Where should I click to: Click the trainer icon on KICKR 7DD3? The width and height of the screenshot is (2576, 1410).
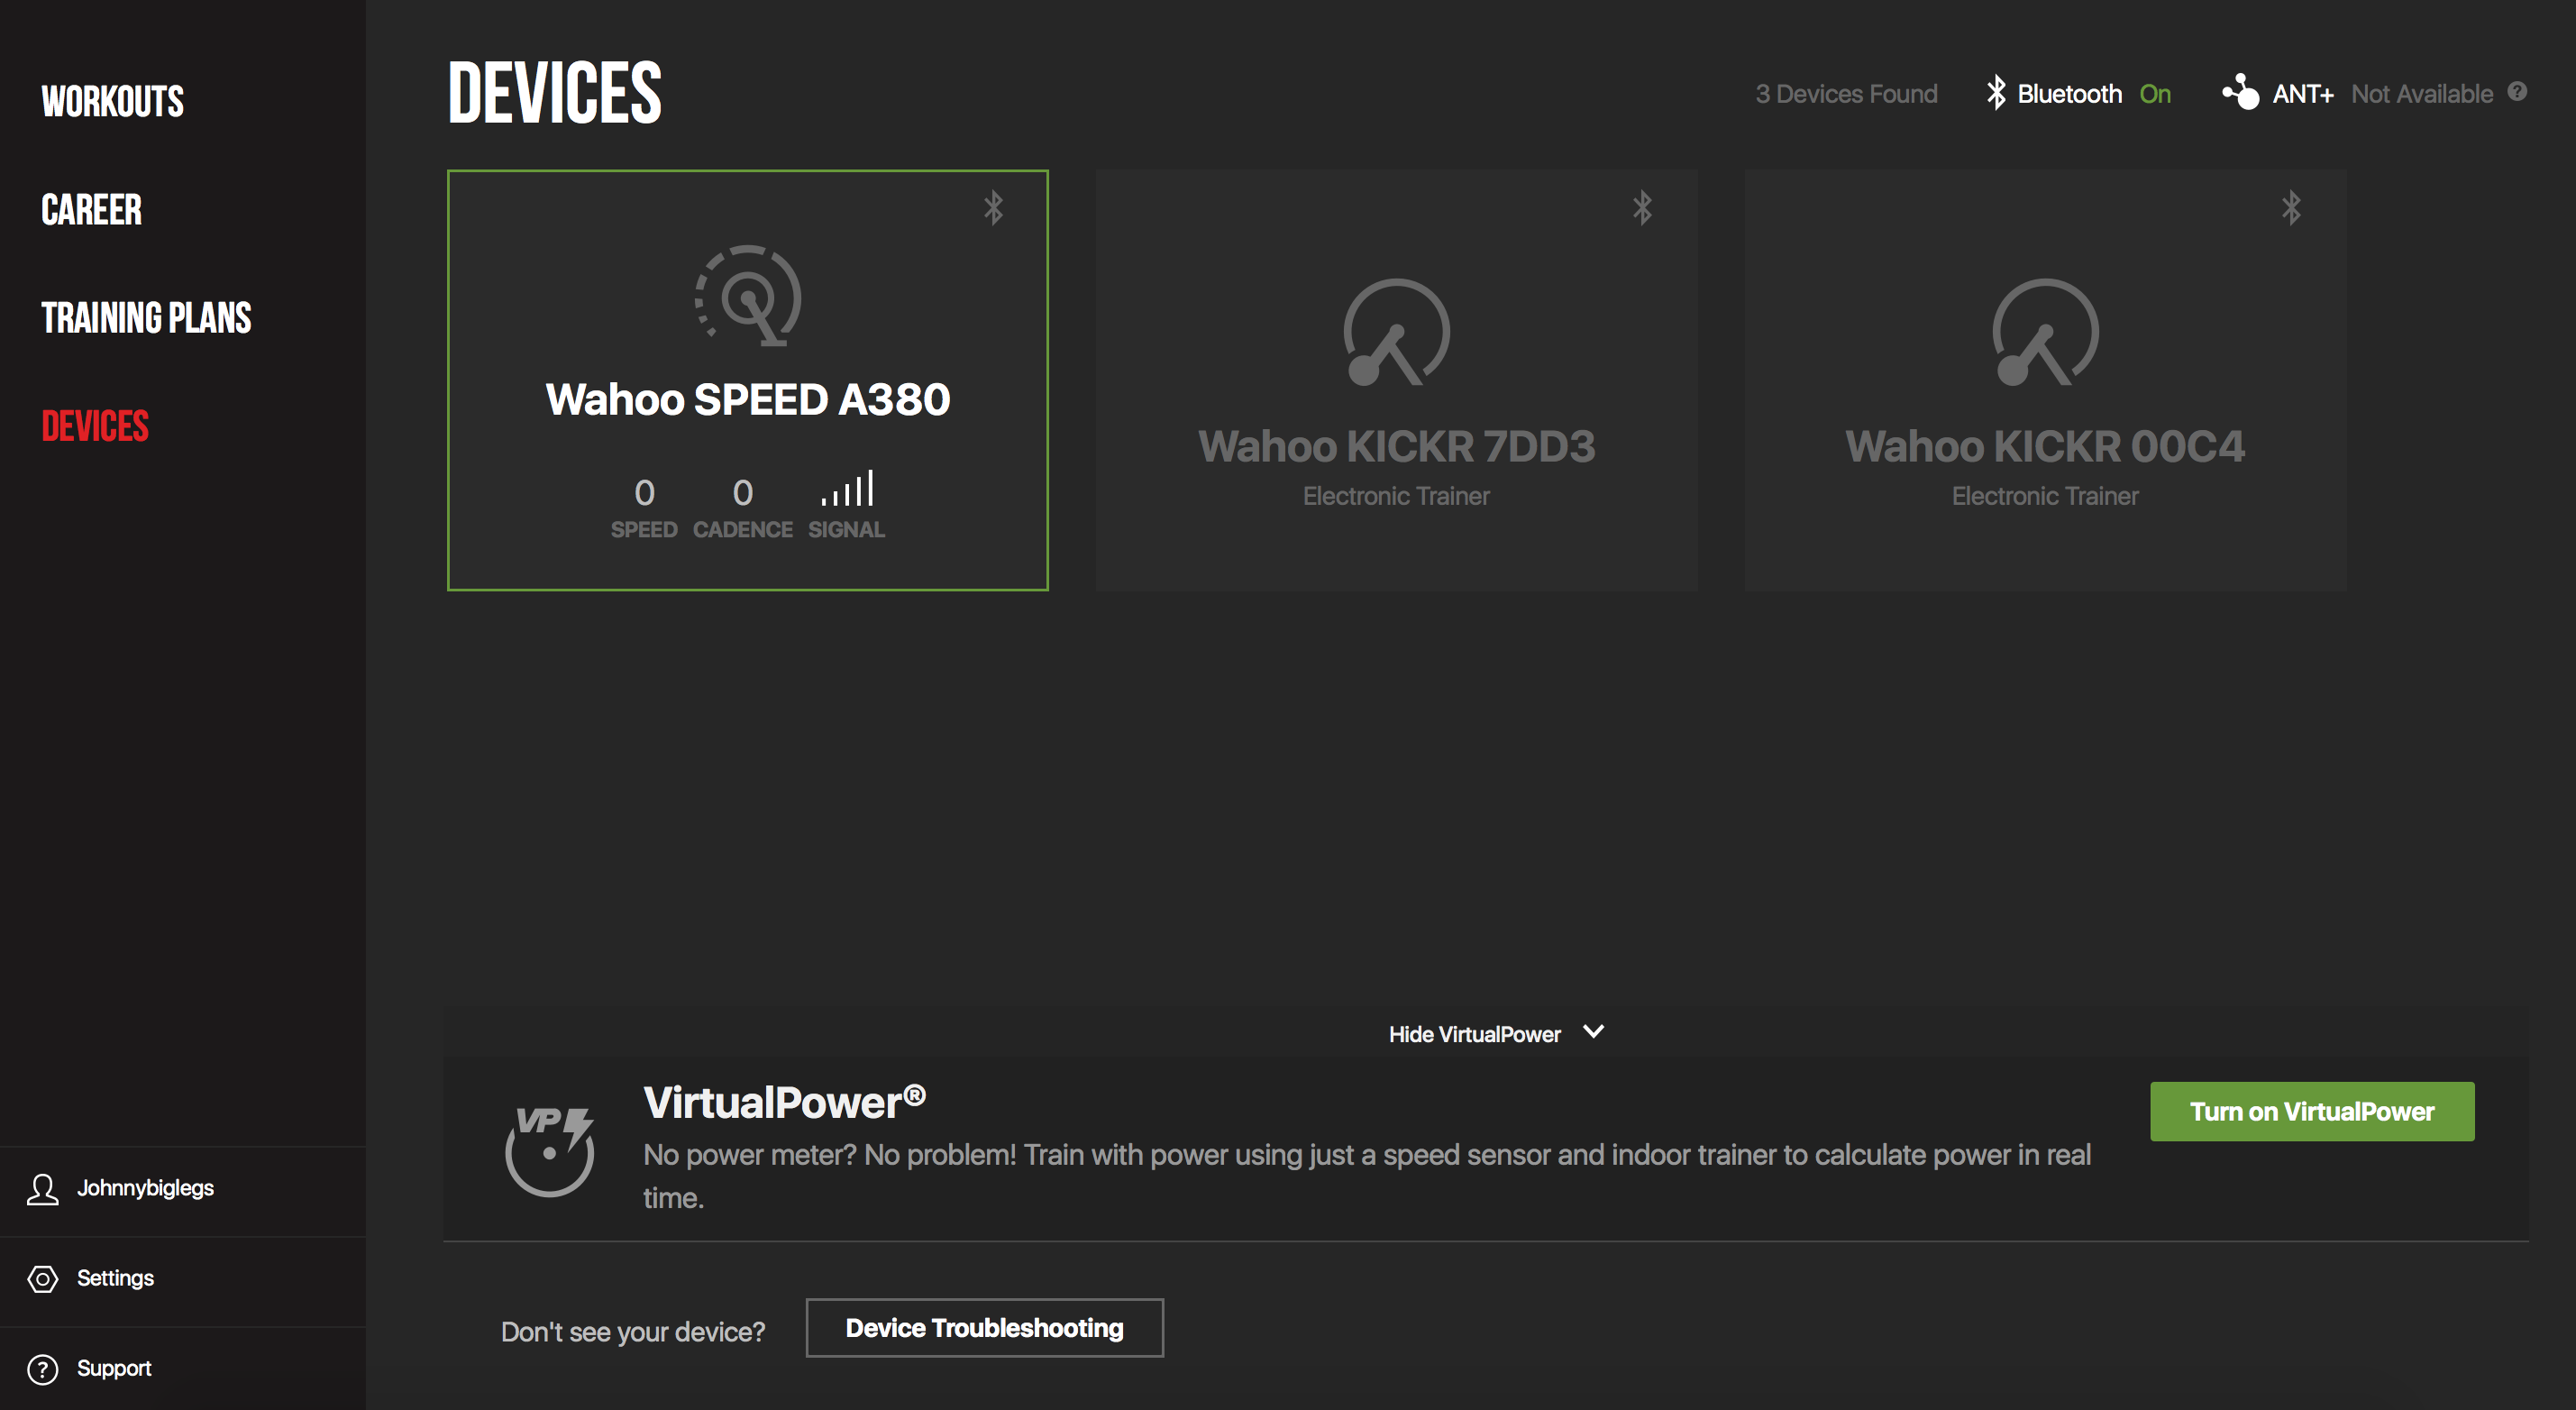tap(1396, 332)
